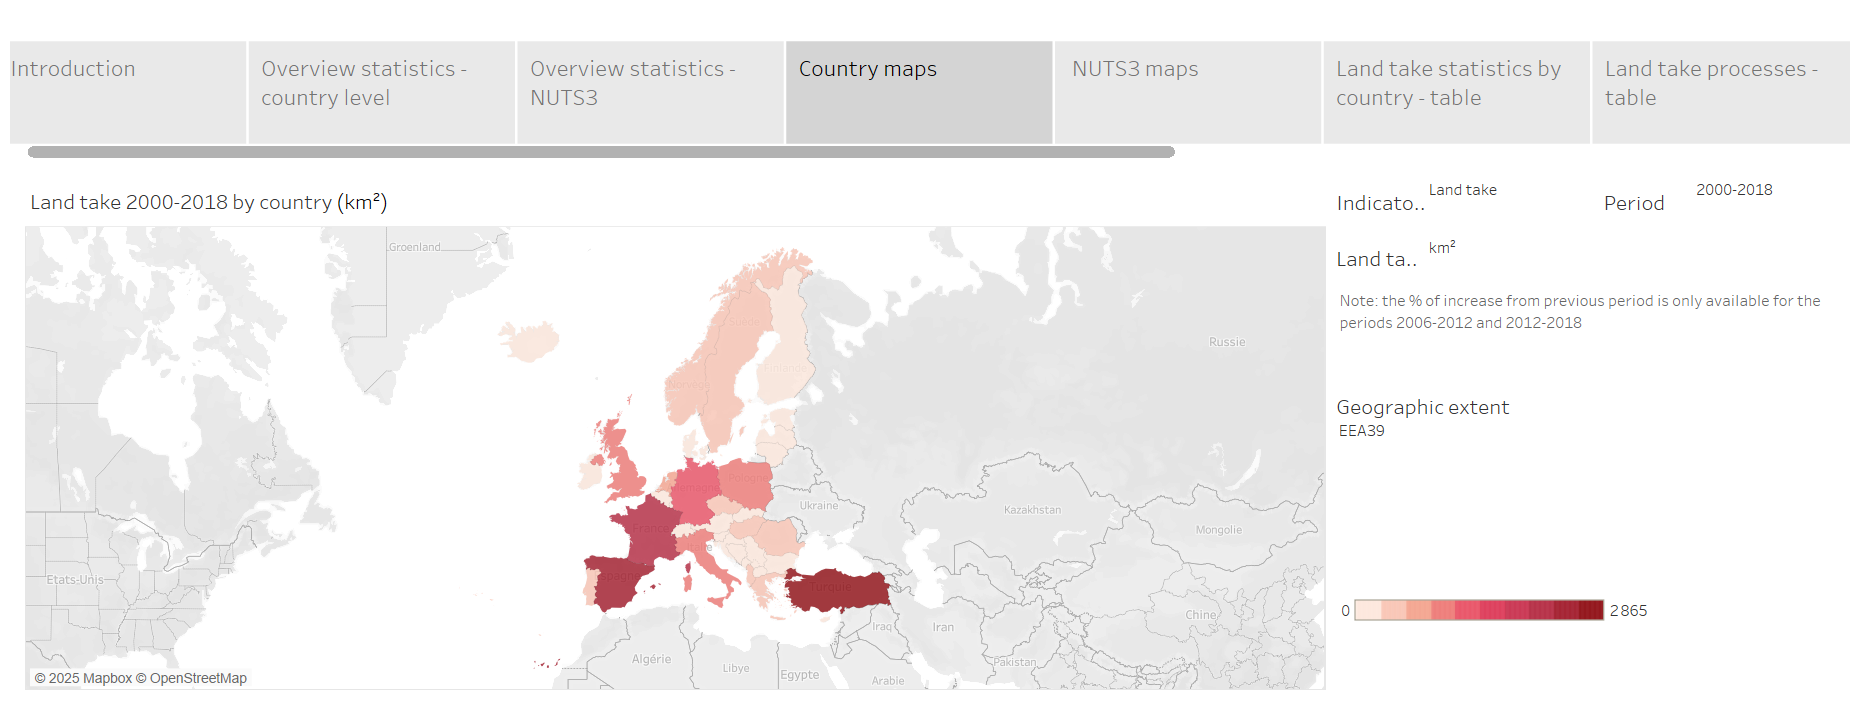The width and height of the screenshot is (1860, 716).
Task: Expand the Period dropdown showing 2000-2018
Action: point(1733,190)
